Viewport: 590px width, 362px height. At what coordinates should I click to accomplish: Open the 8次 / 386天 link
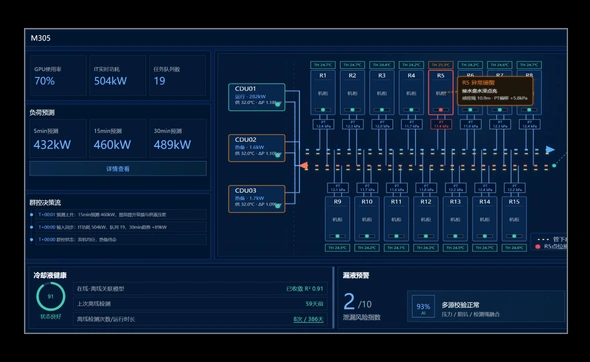click(x=308, y=319)
